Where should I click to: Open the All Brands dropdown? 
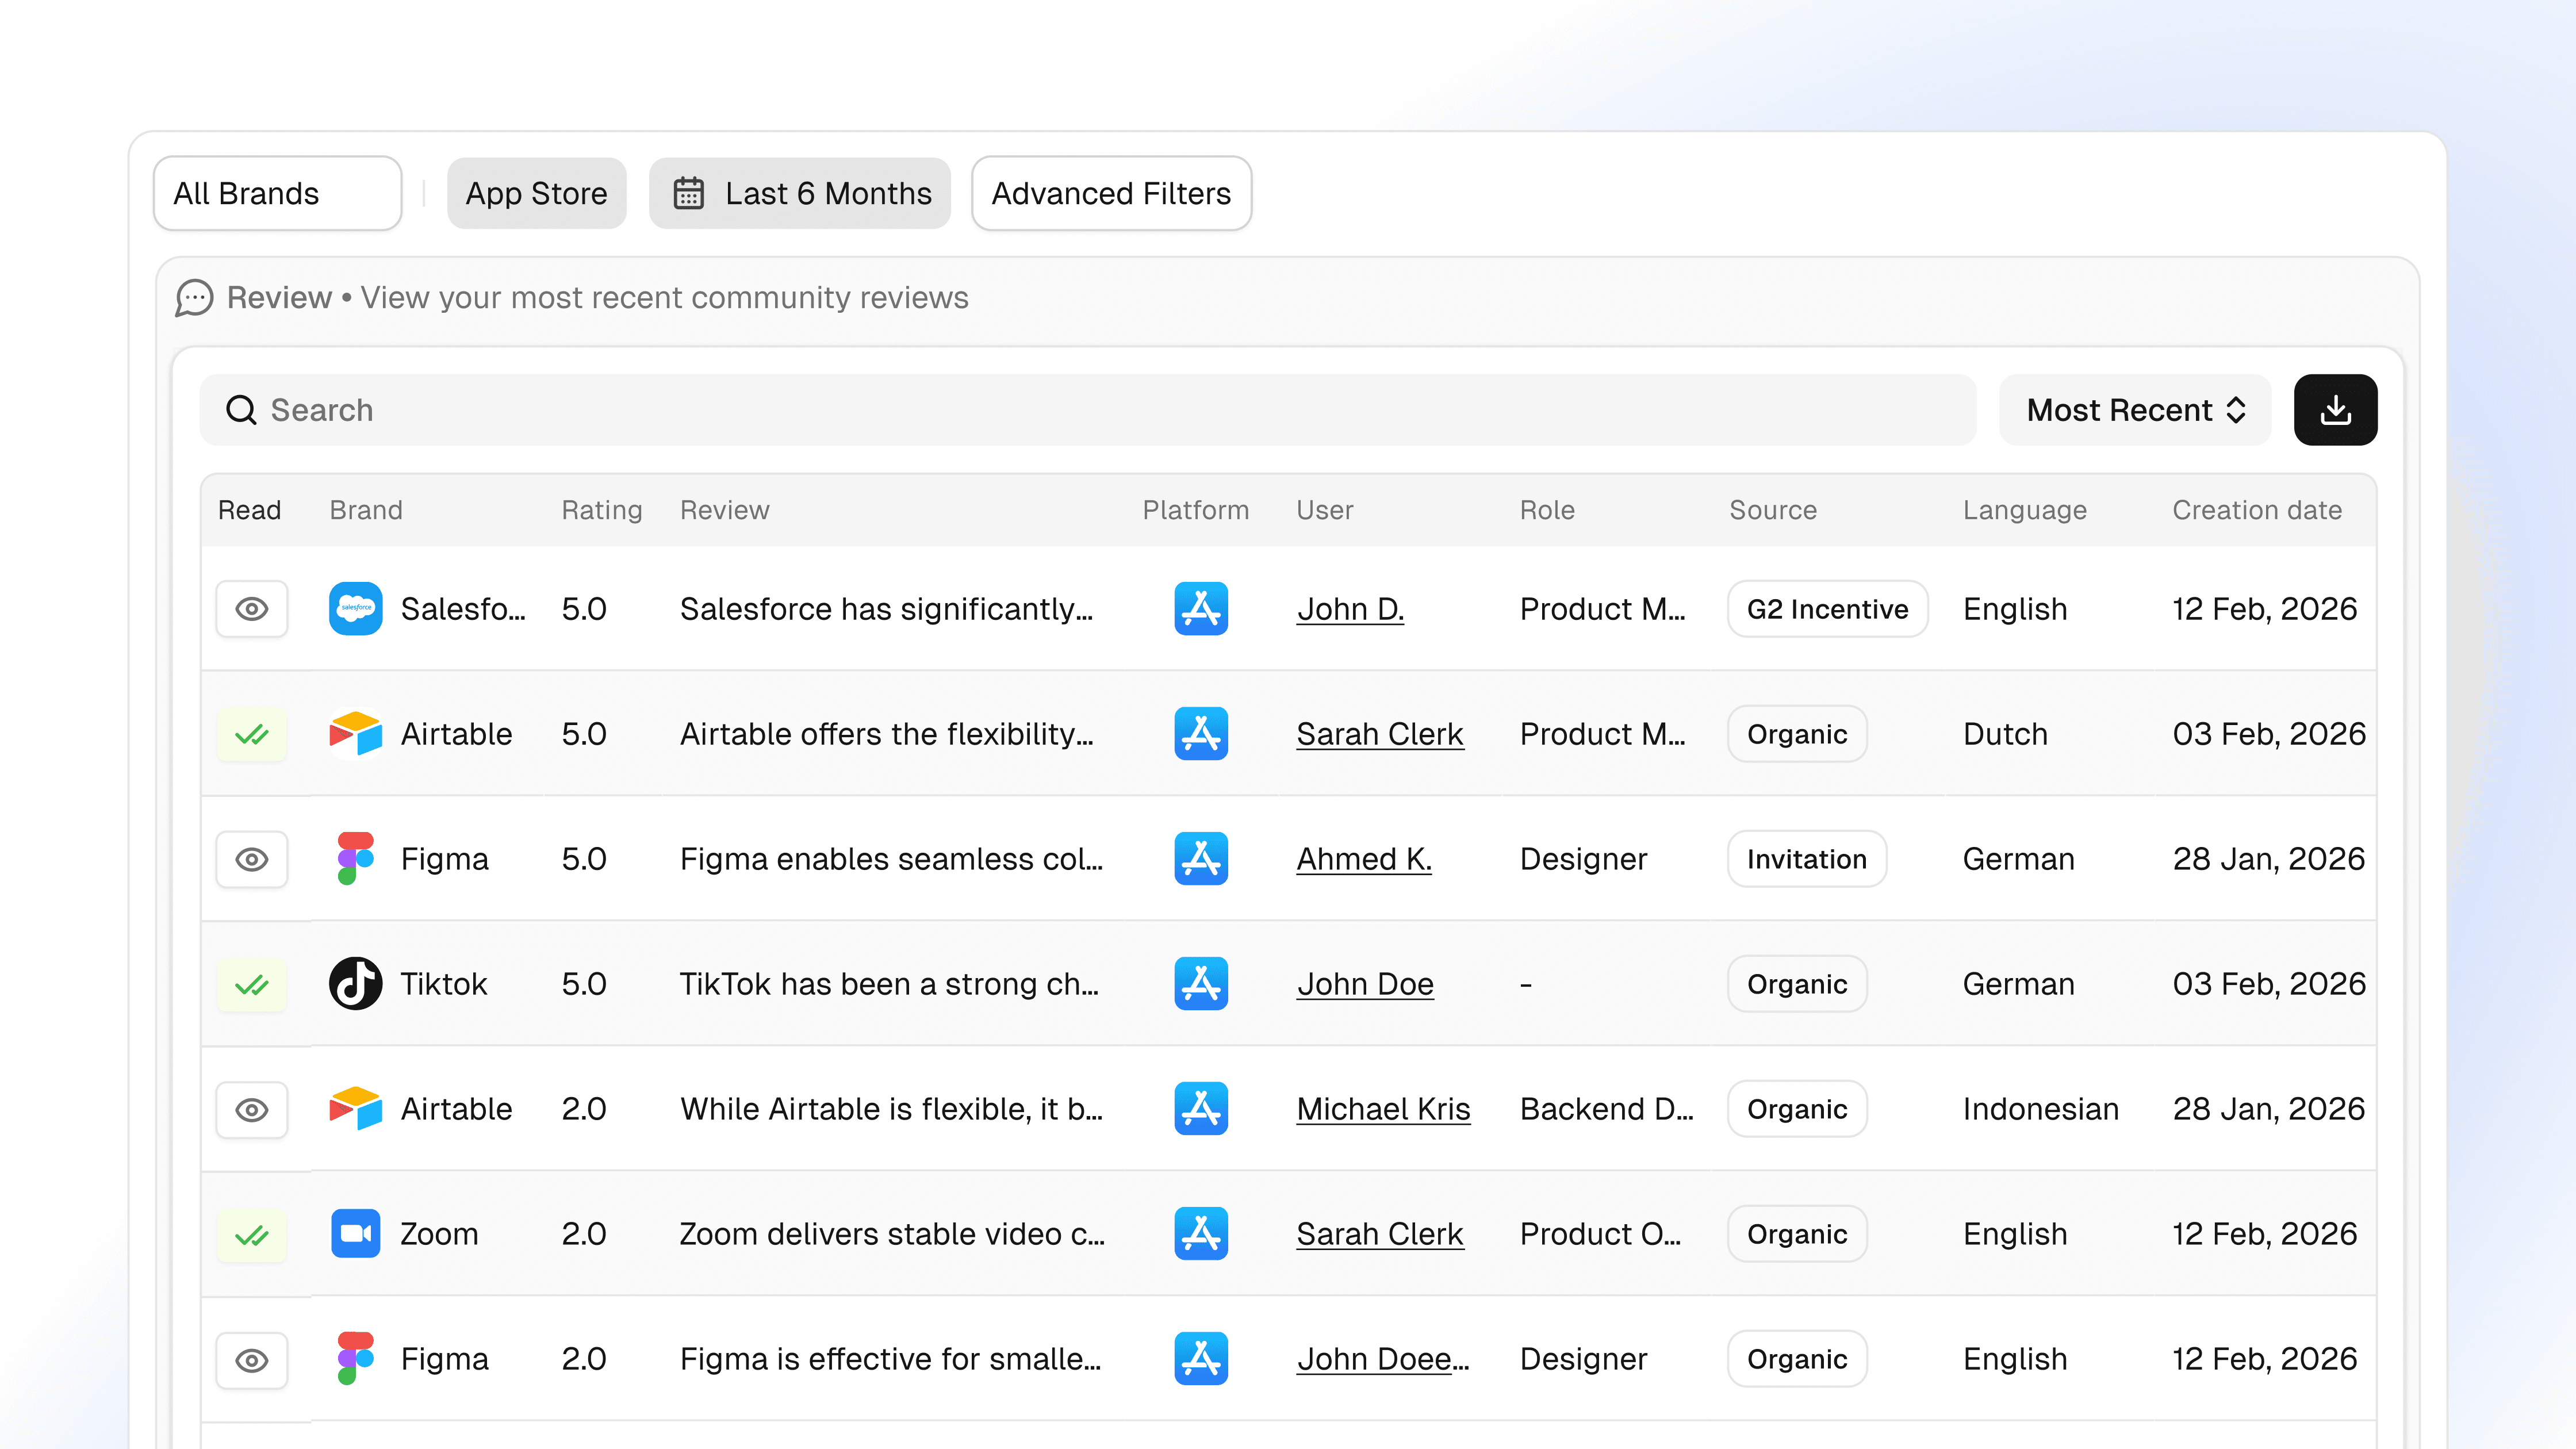pos(277,193)
